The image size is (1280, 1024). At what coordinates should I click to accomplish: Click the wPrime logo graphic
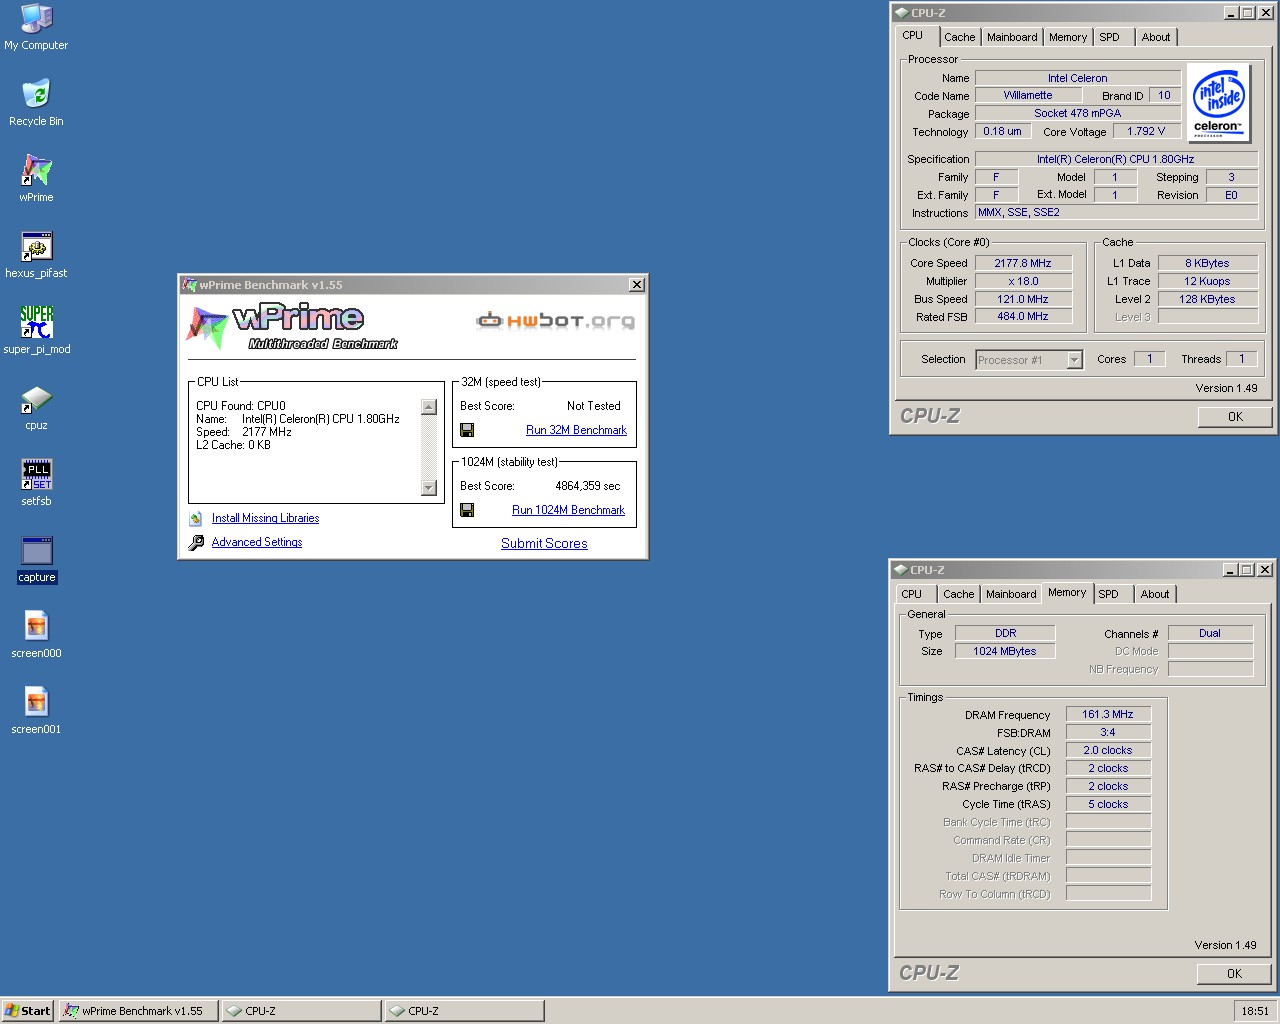tap(291, 328)
